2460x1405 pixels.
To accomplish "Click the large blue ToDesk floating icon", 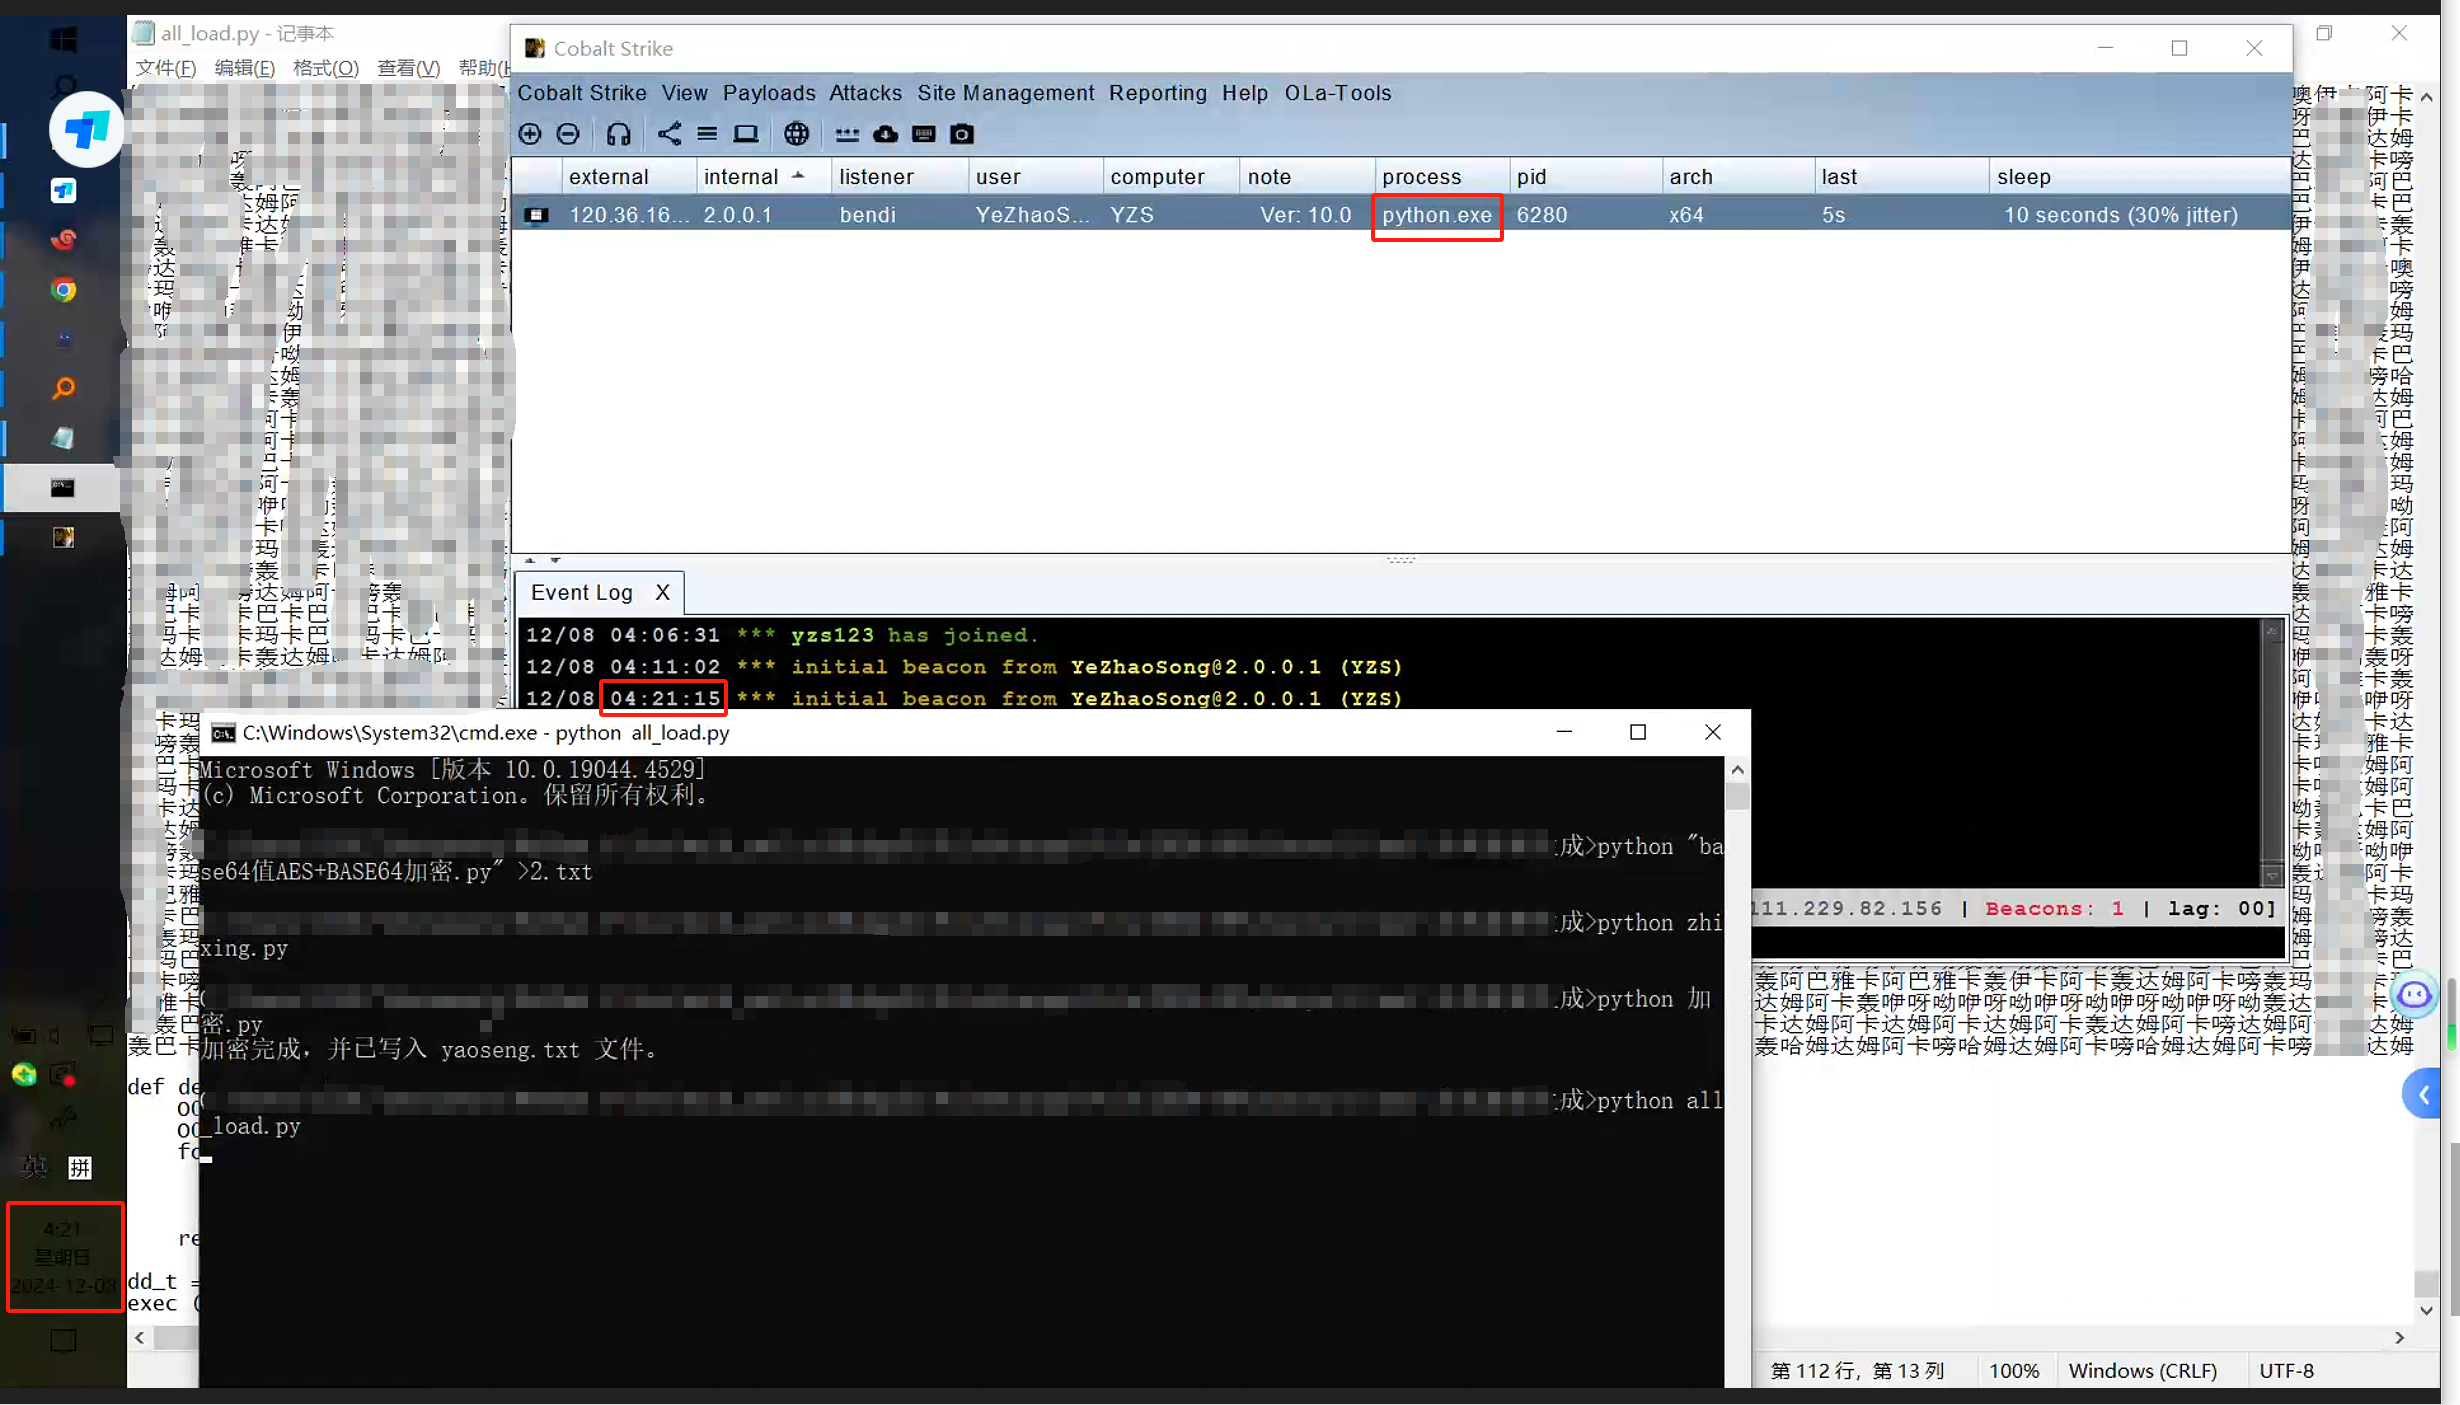I will [87, 130].
